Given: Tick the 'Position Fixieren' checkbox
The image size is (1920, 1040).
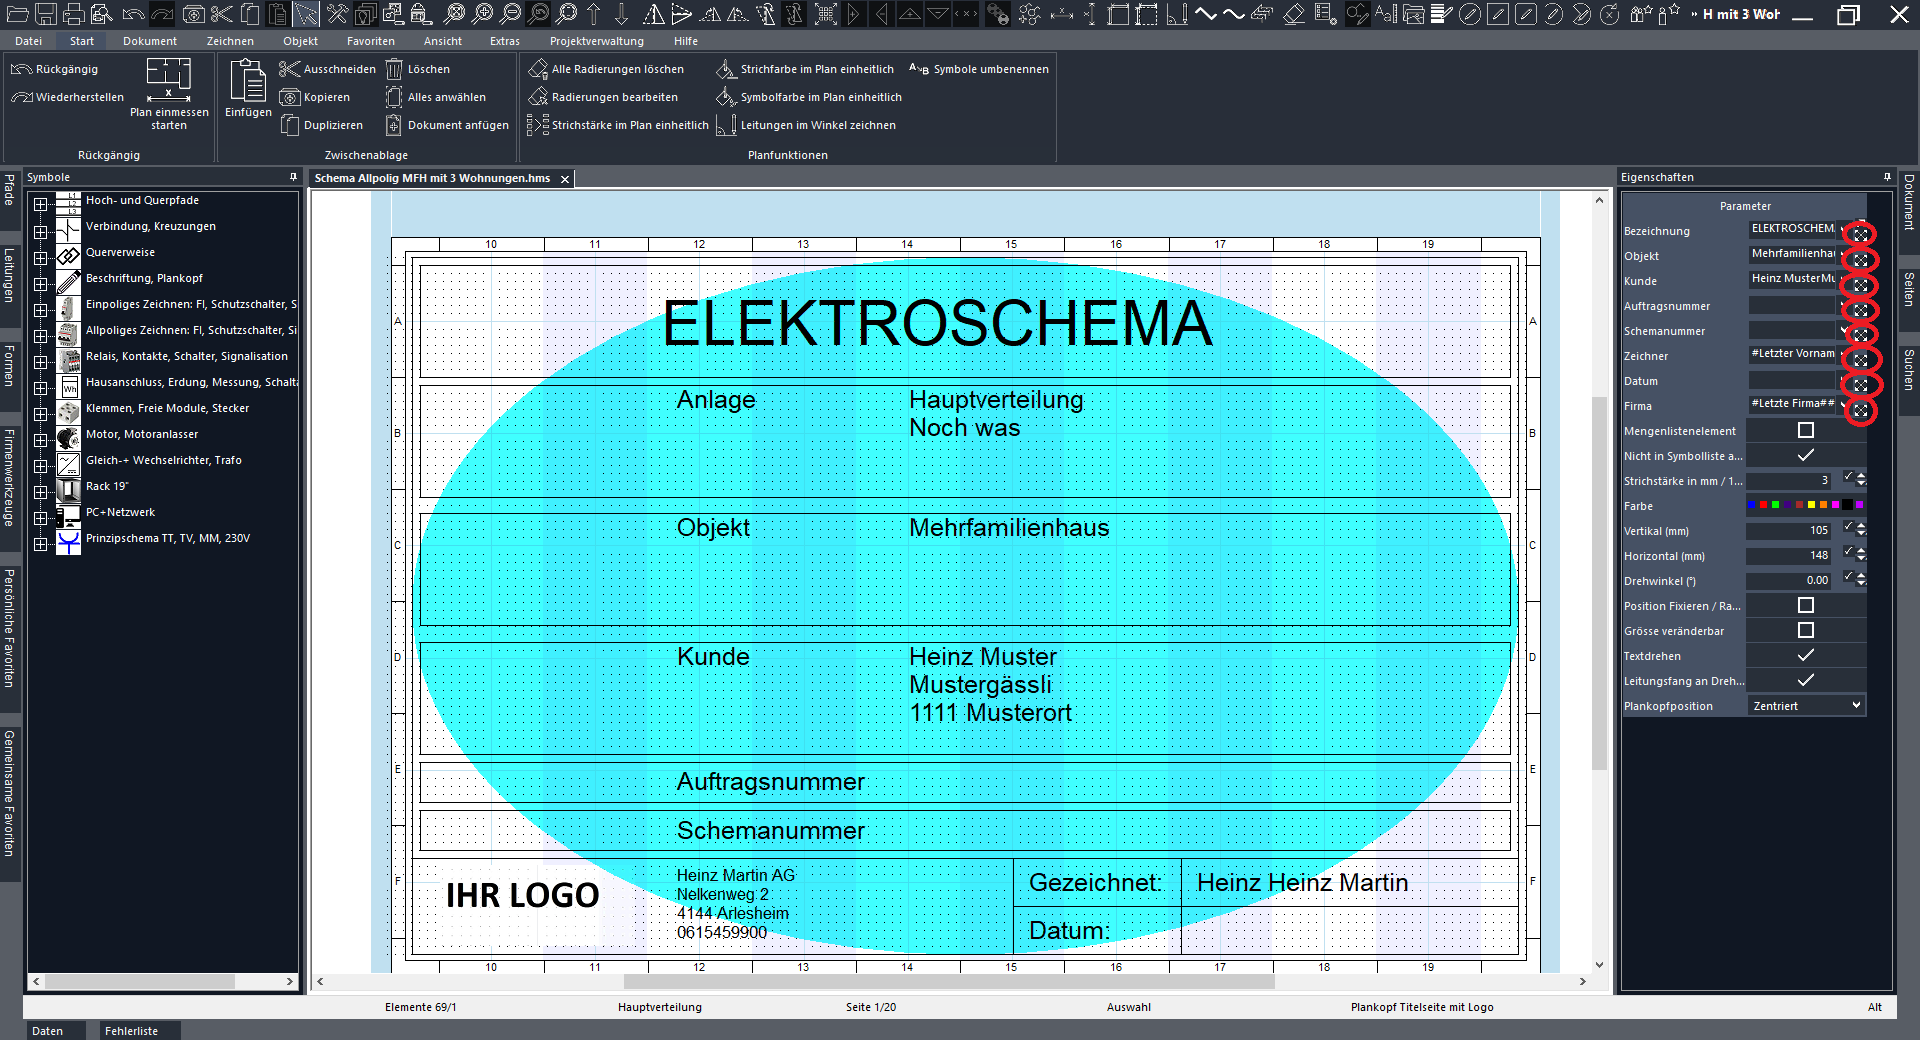Looking at the screenshot, I should (1805, 605).
